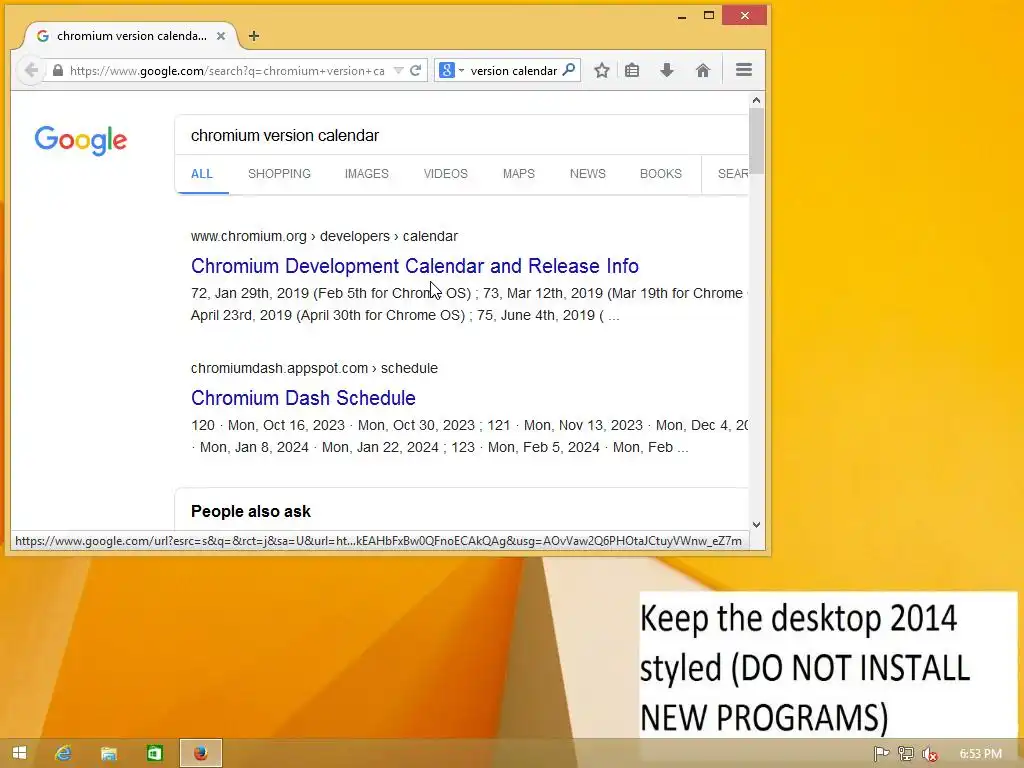Screen dimensions: 1024x768
Task: Open Action Center flag tray icon
Action: [881, 754]
